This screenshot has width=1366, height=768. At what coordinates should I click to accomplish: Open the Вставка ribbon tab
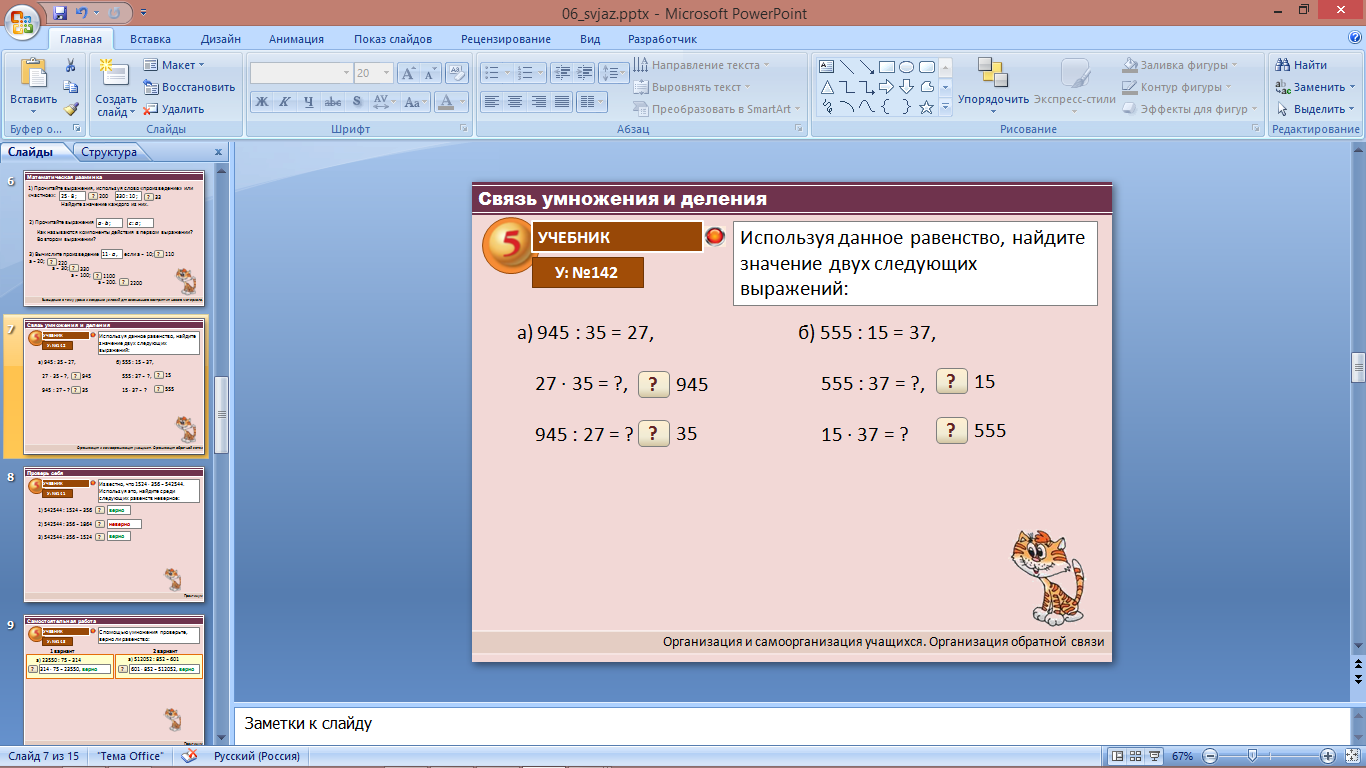pos(150,39)
